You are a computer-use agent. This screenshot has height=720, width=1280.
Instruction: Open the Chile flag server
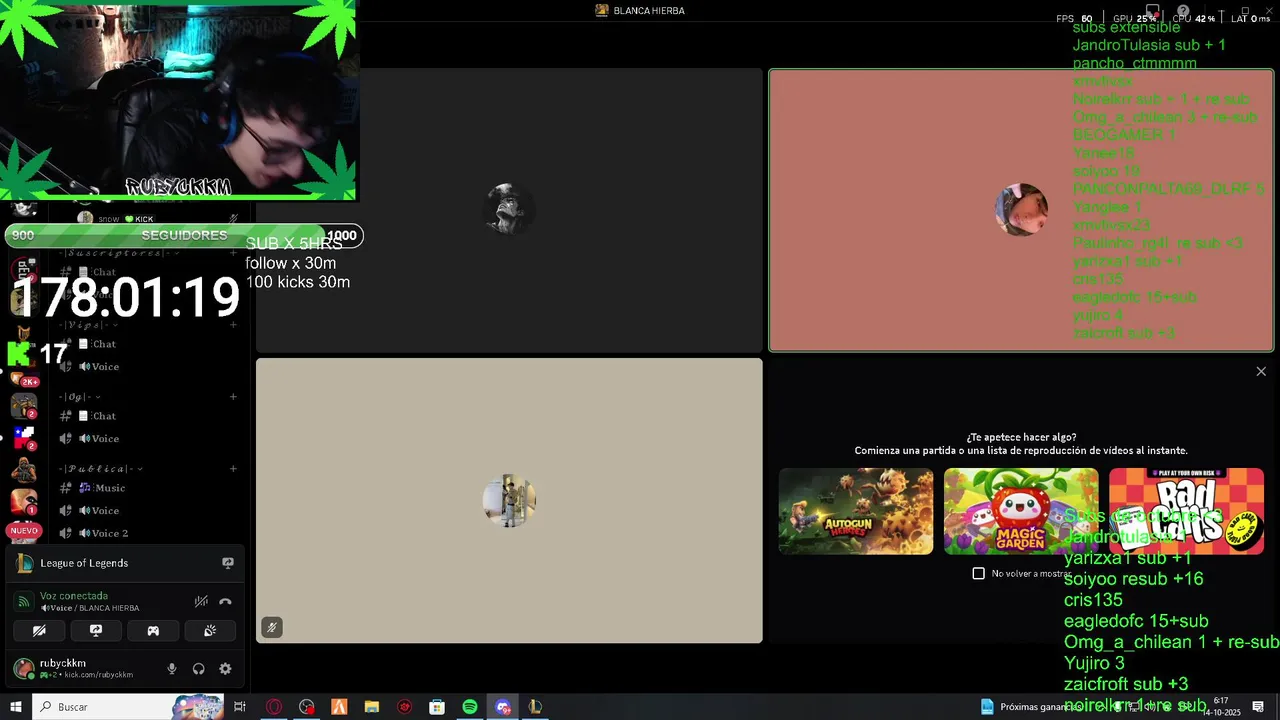(x=24, y=436)
